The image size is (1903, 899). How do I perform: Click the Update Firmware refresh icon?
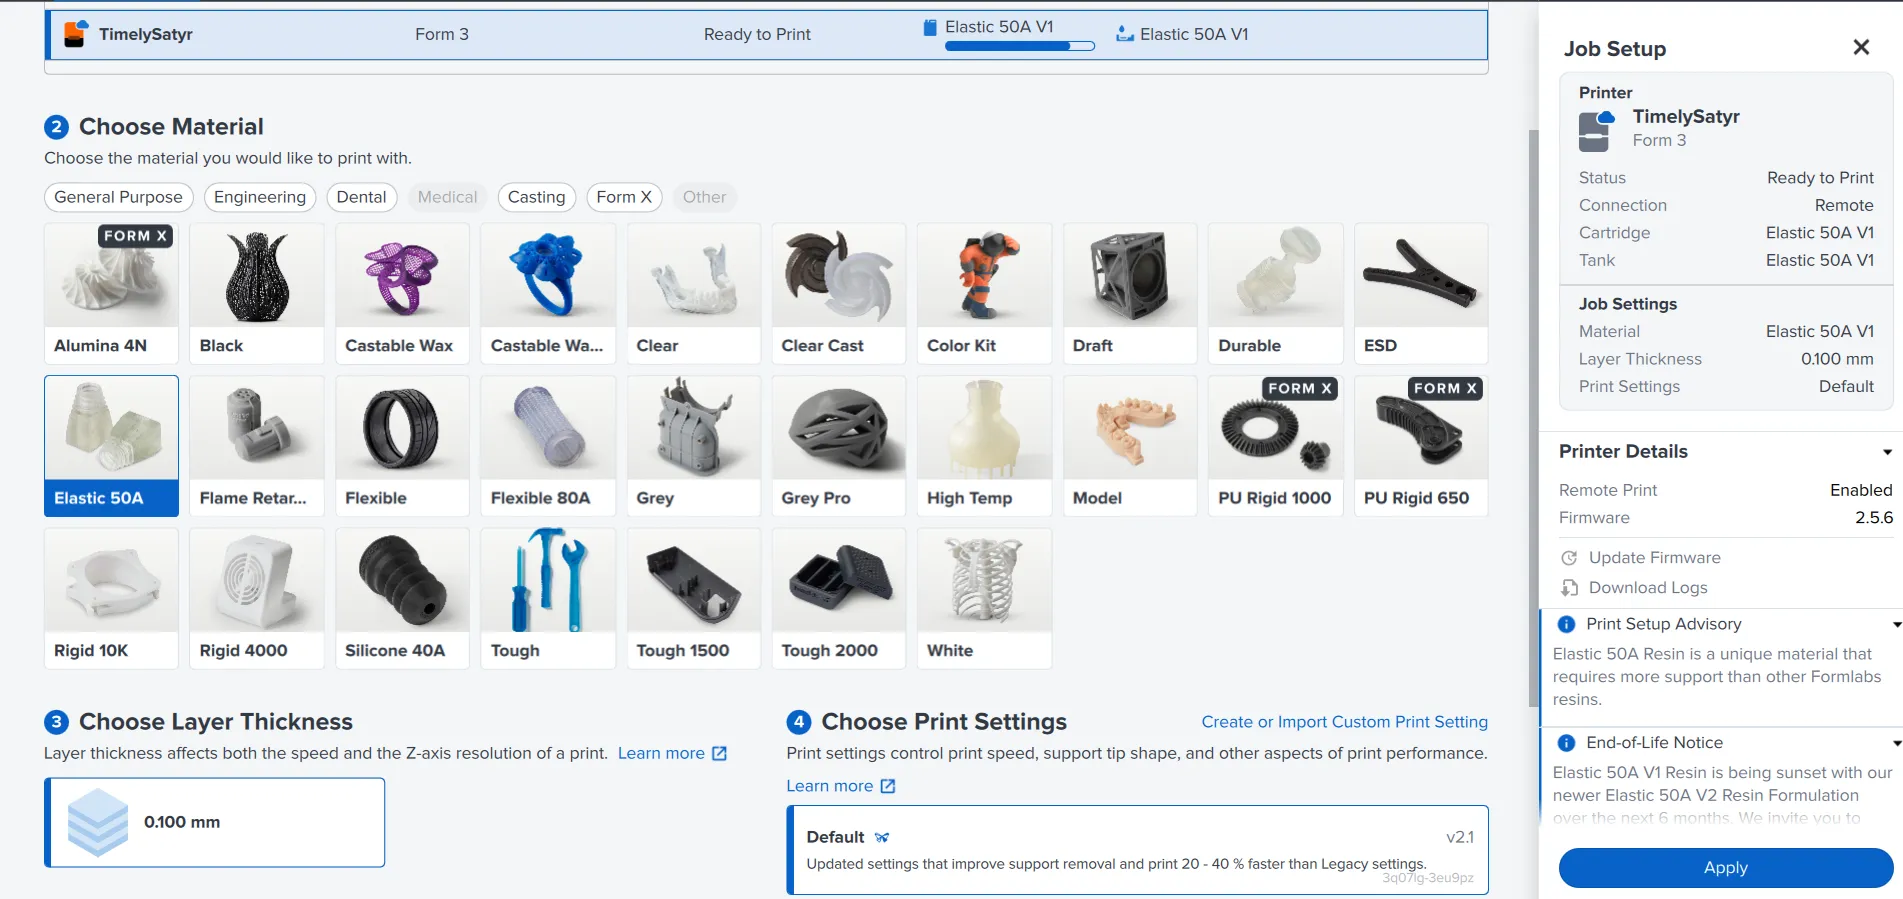1569,558
